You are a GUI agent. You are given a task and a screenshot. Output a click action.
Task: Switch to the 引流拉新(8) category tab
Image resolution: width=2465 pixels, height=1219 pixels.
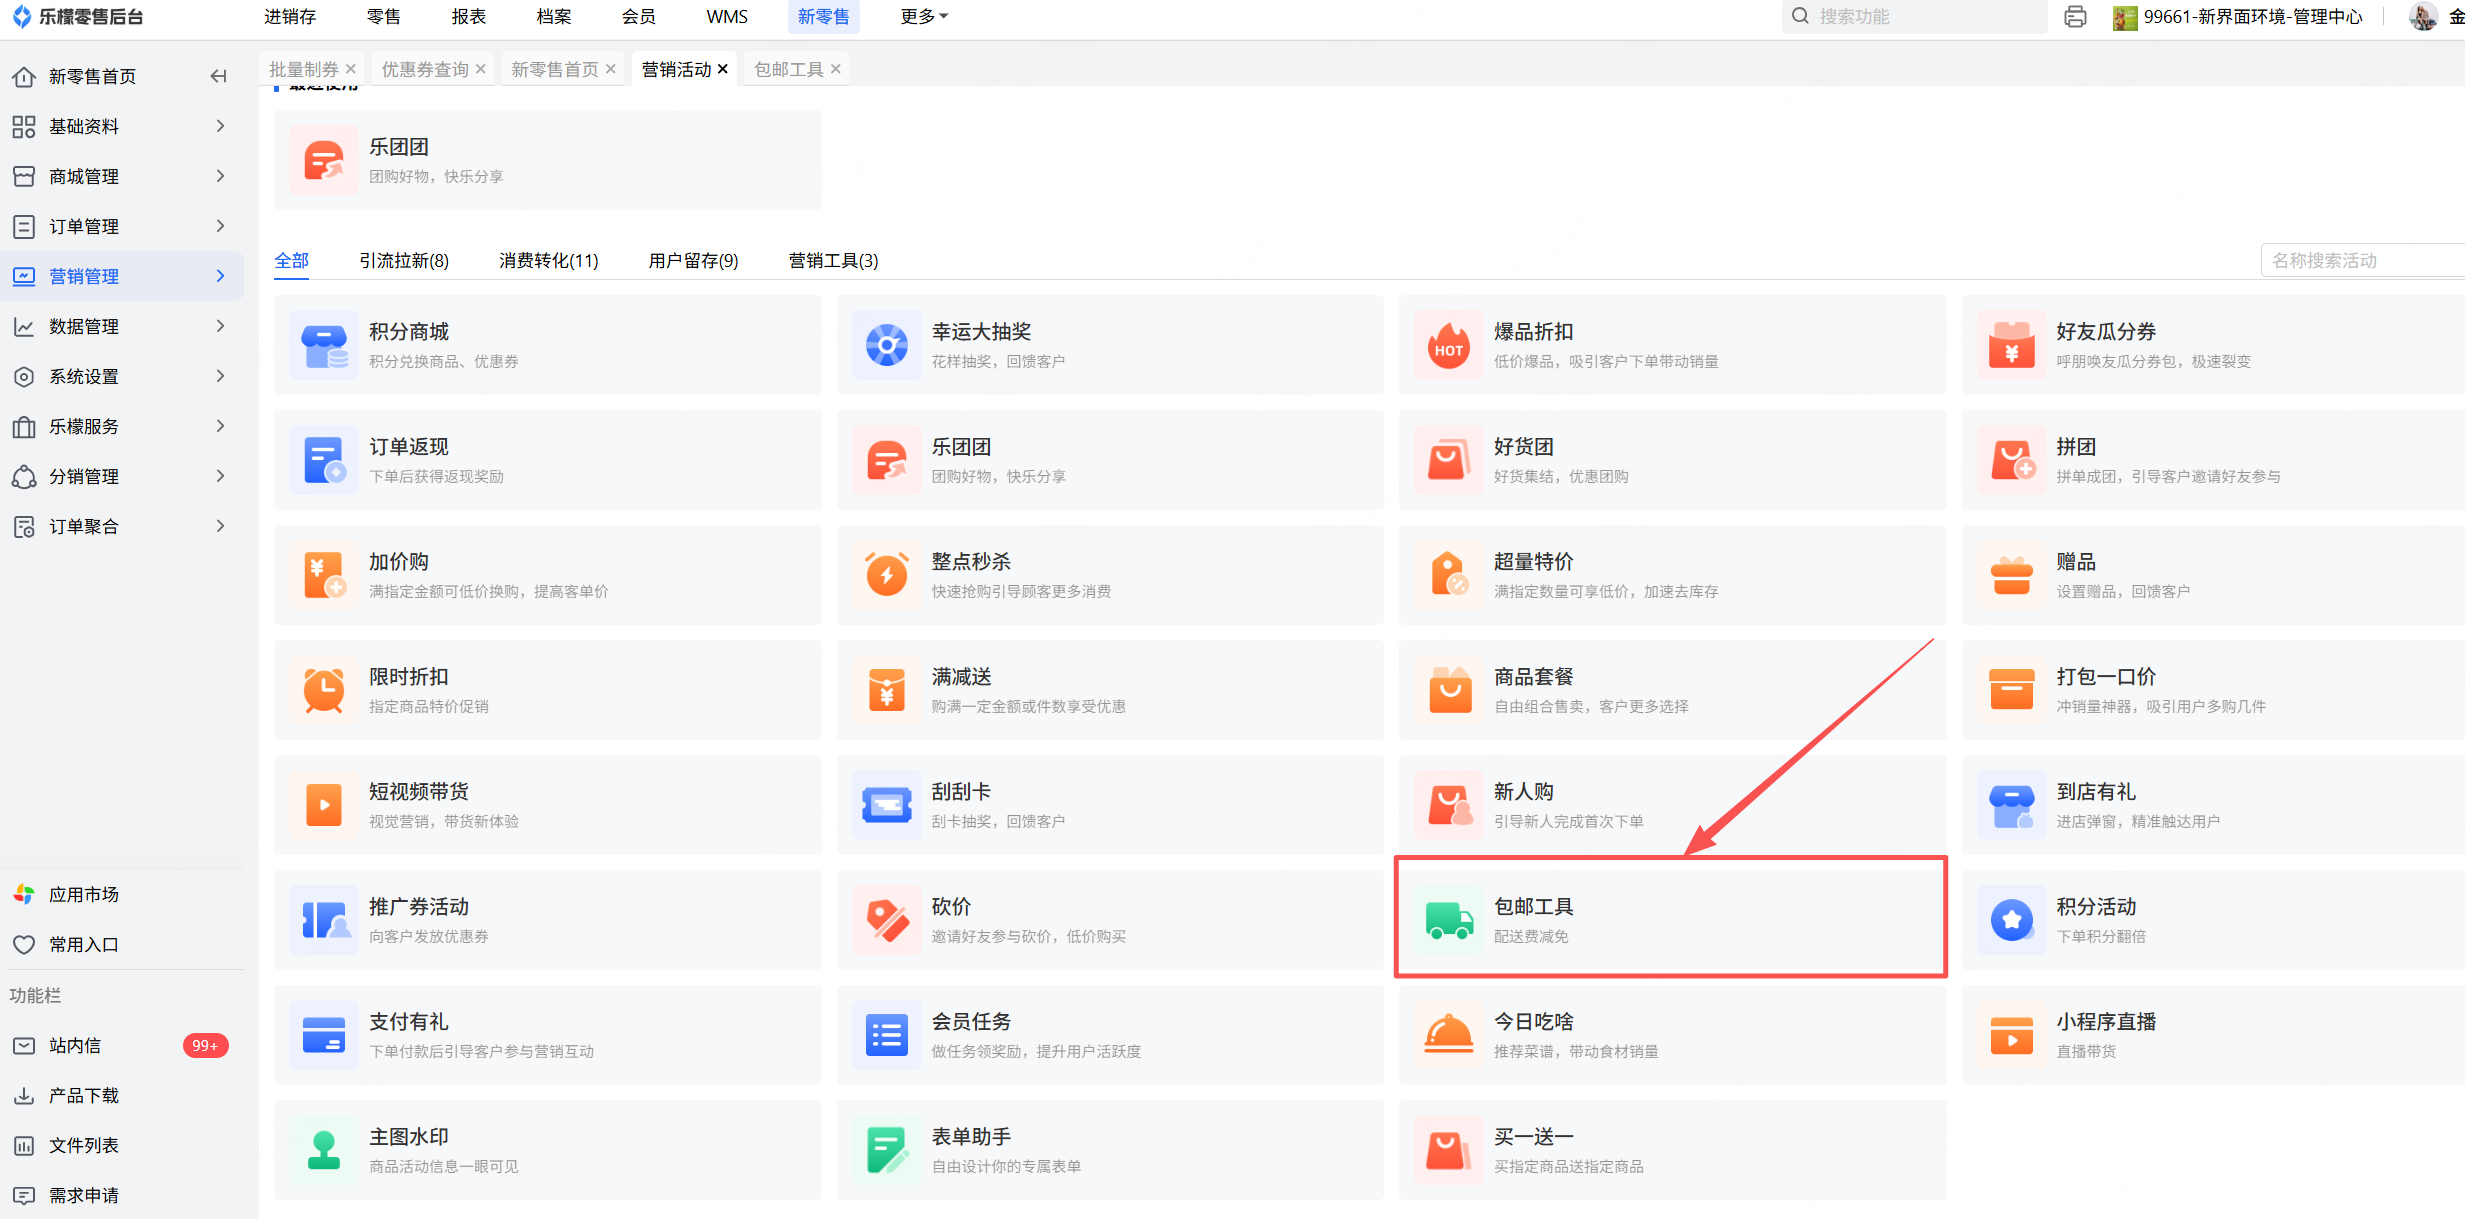pos(404,261)
